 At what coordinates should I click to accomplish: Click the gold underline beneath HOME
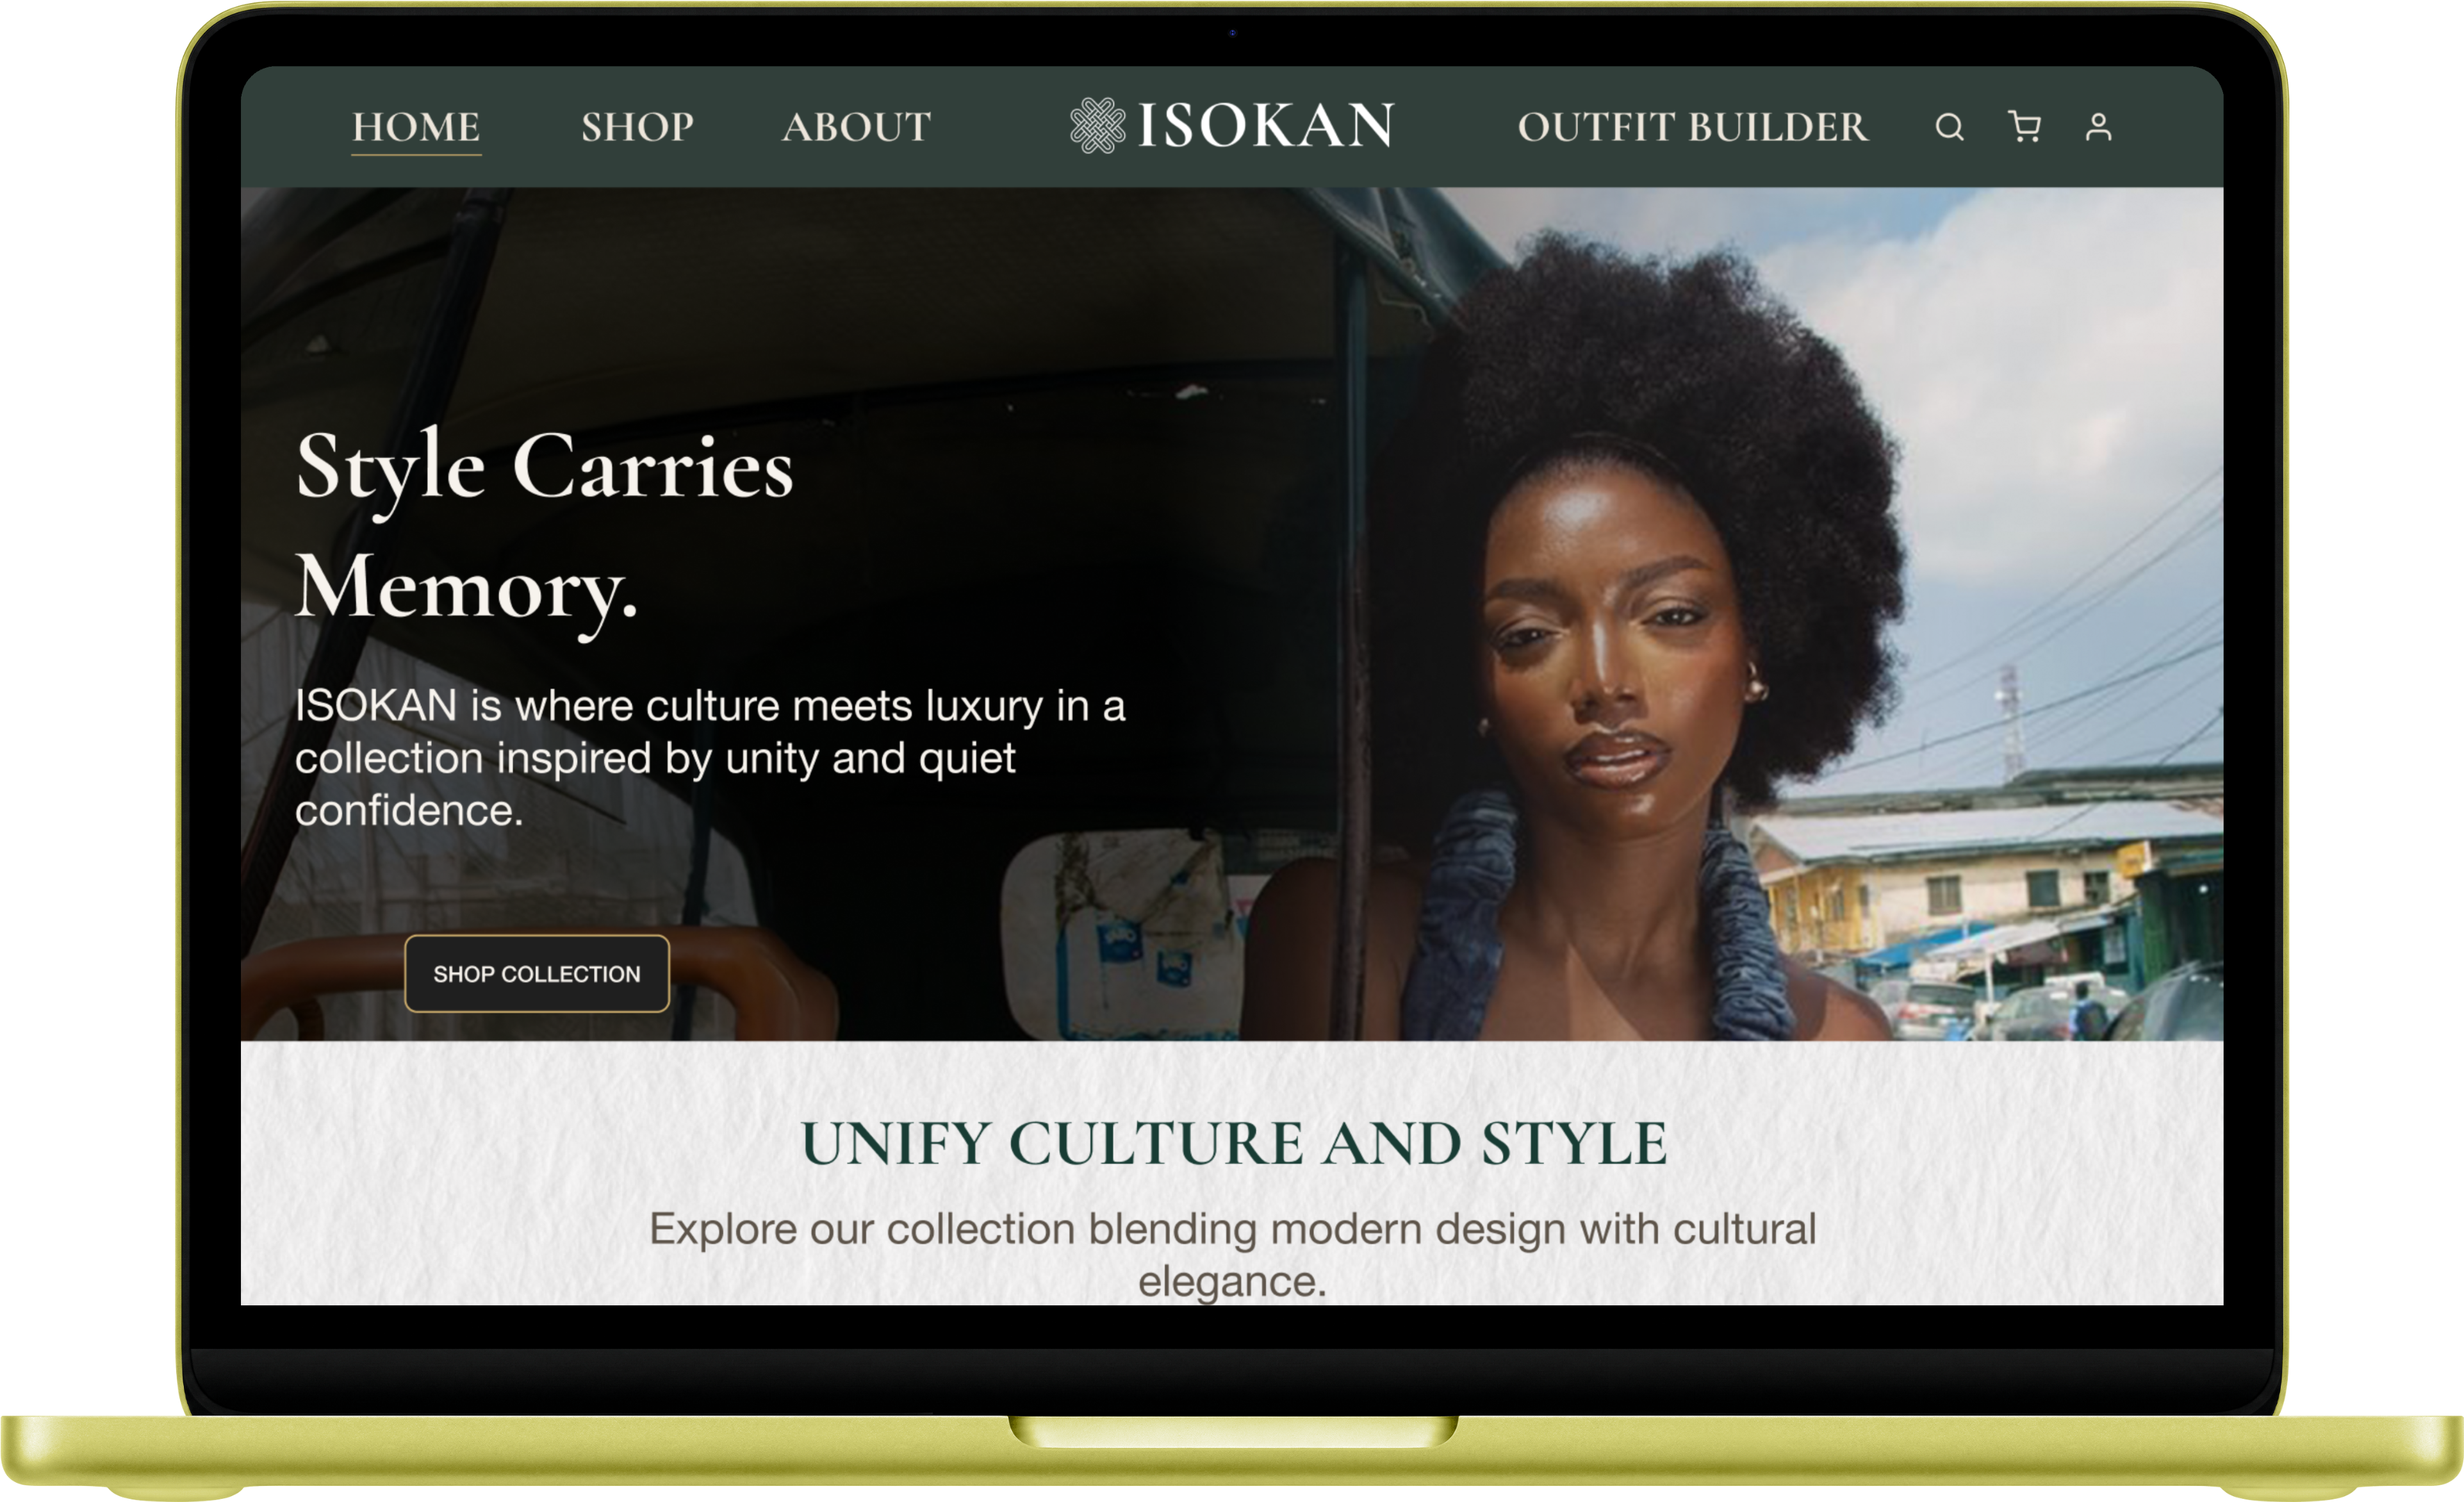point(416,155)
